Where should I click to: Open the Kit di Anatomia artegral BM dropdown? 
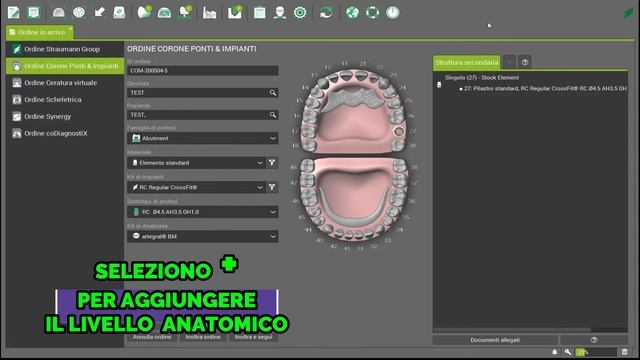[203, 236]
